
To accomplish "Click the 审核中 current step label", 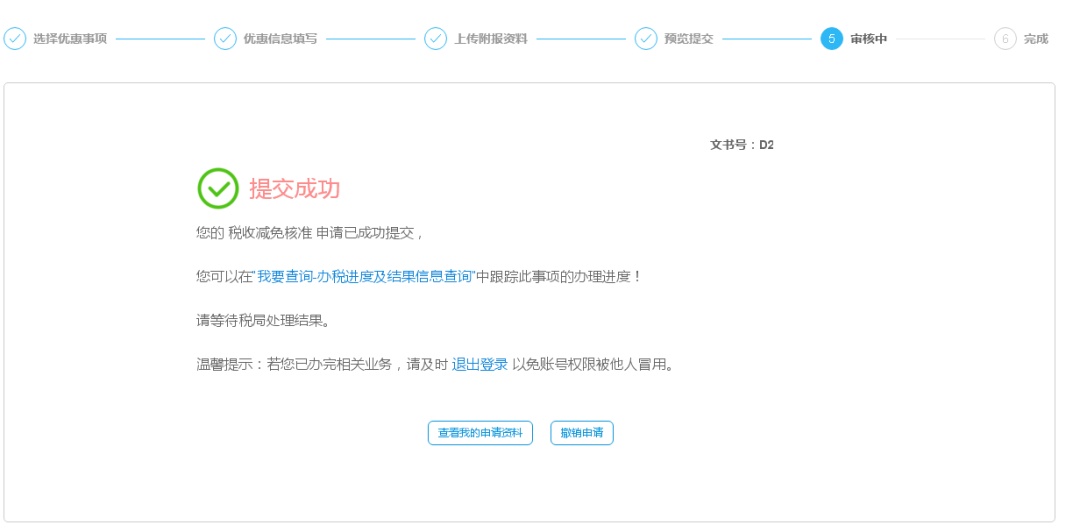I will pyautogui.click(x=868, y=39).
